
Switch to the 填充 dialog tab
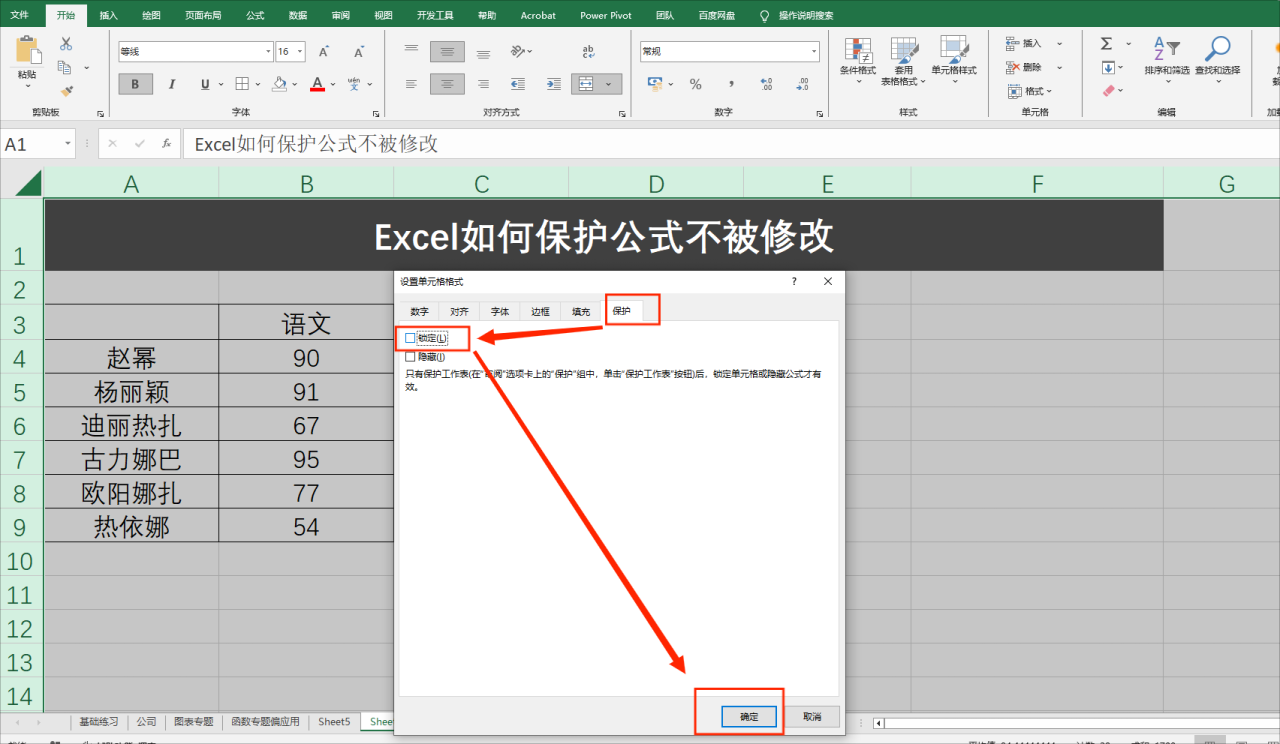580,311
